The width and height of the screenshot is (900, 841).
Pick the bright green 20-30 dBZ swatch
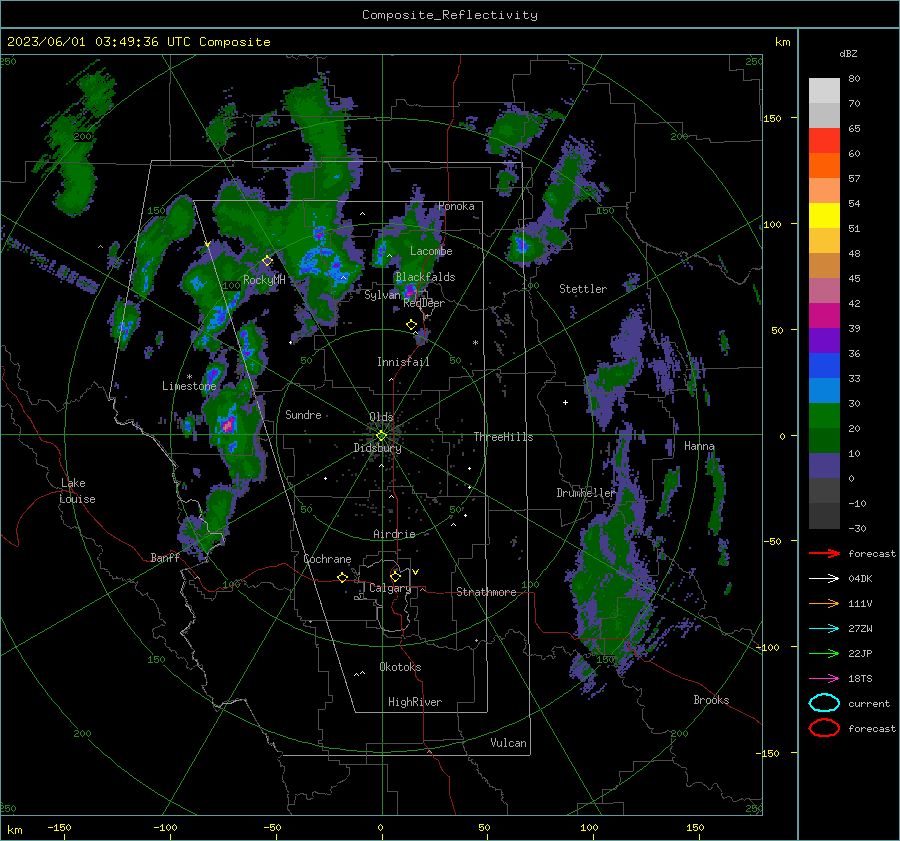pyautogui.click(x=824, y=416)
